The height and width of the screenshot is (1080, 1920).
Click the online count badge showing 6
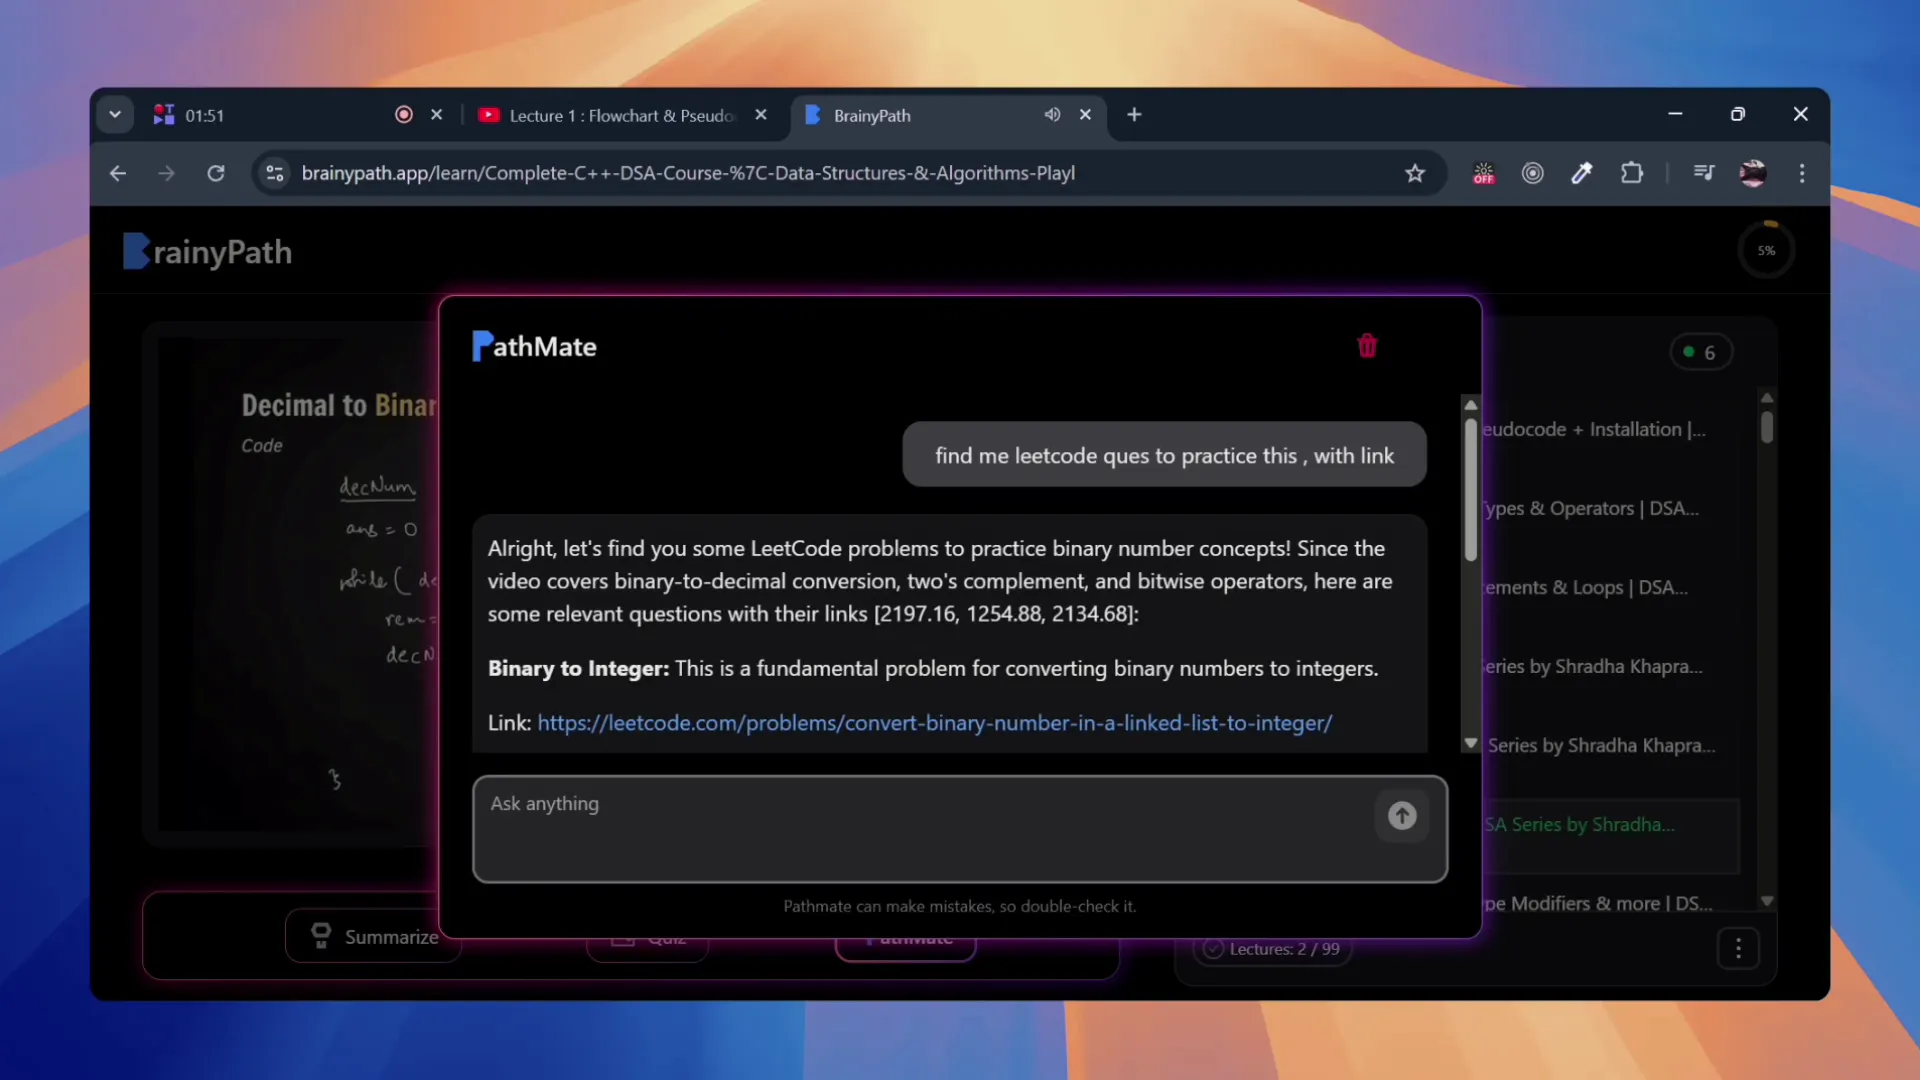coord(1699,352)
